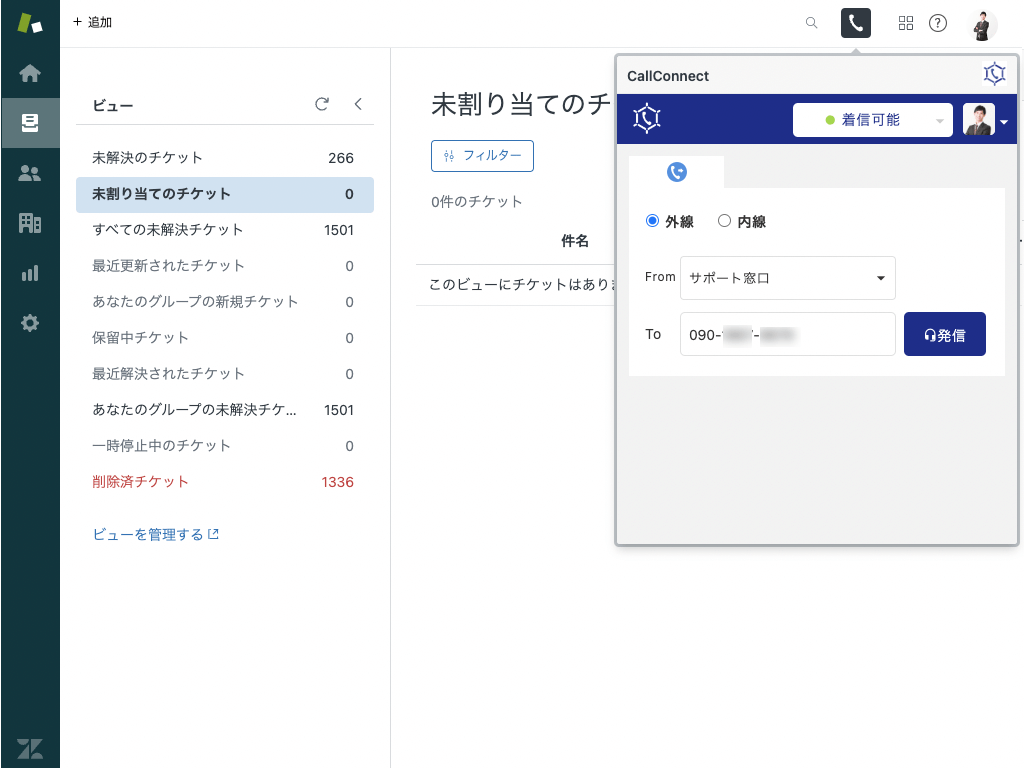The height and width of the screenshot is (768, 1024).
Task: Click the CallConnect phone icon in the header
Action: [855, 22]
